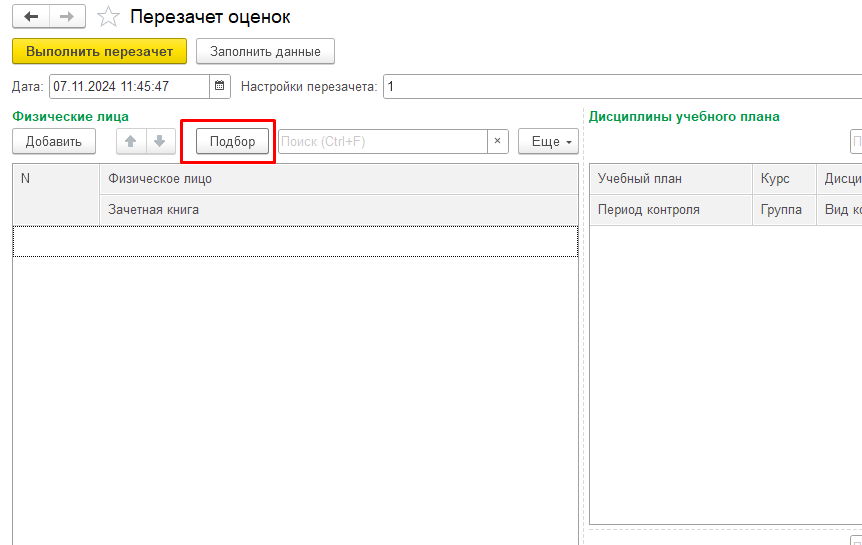Click the Зачетная книга column header

[x=338, y=210]
